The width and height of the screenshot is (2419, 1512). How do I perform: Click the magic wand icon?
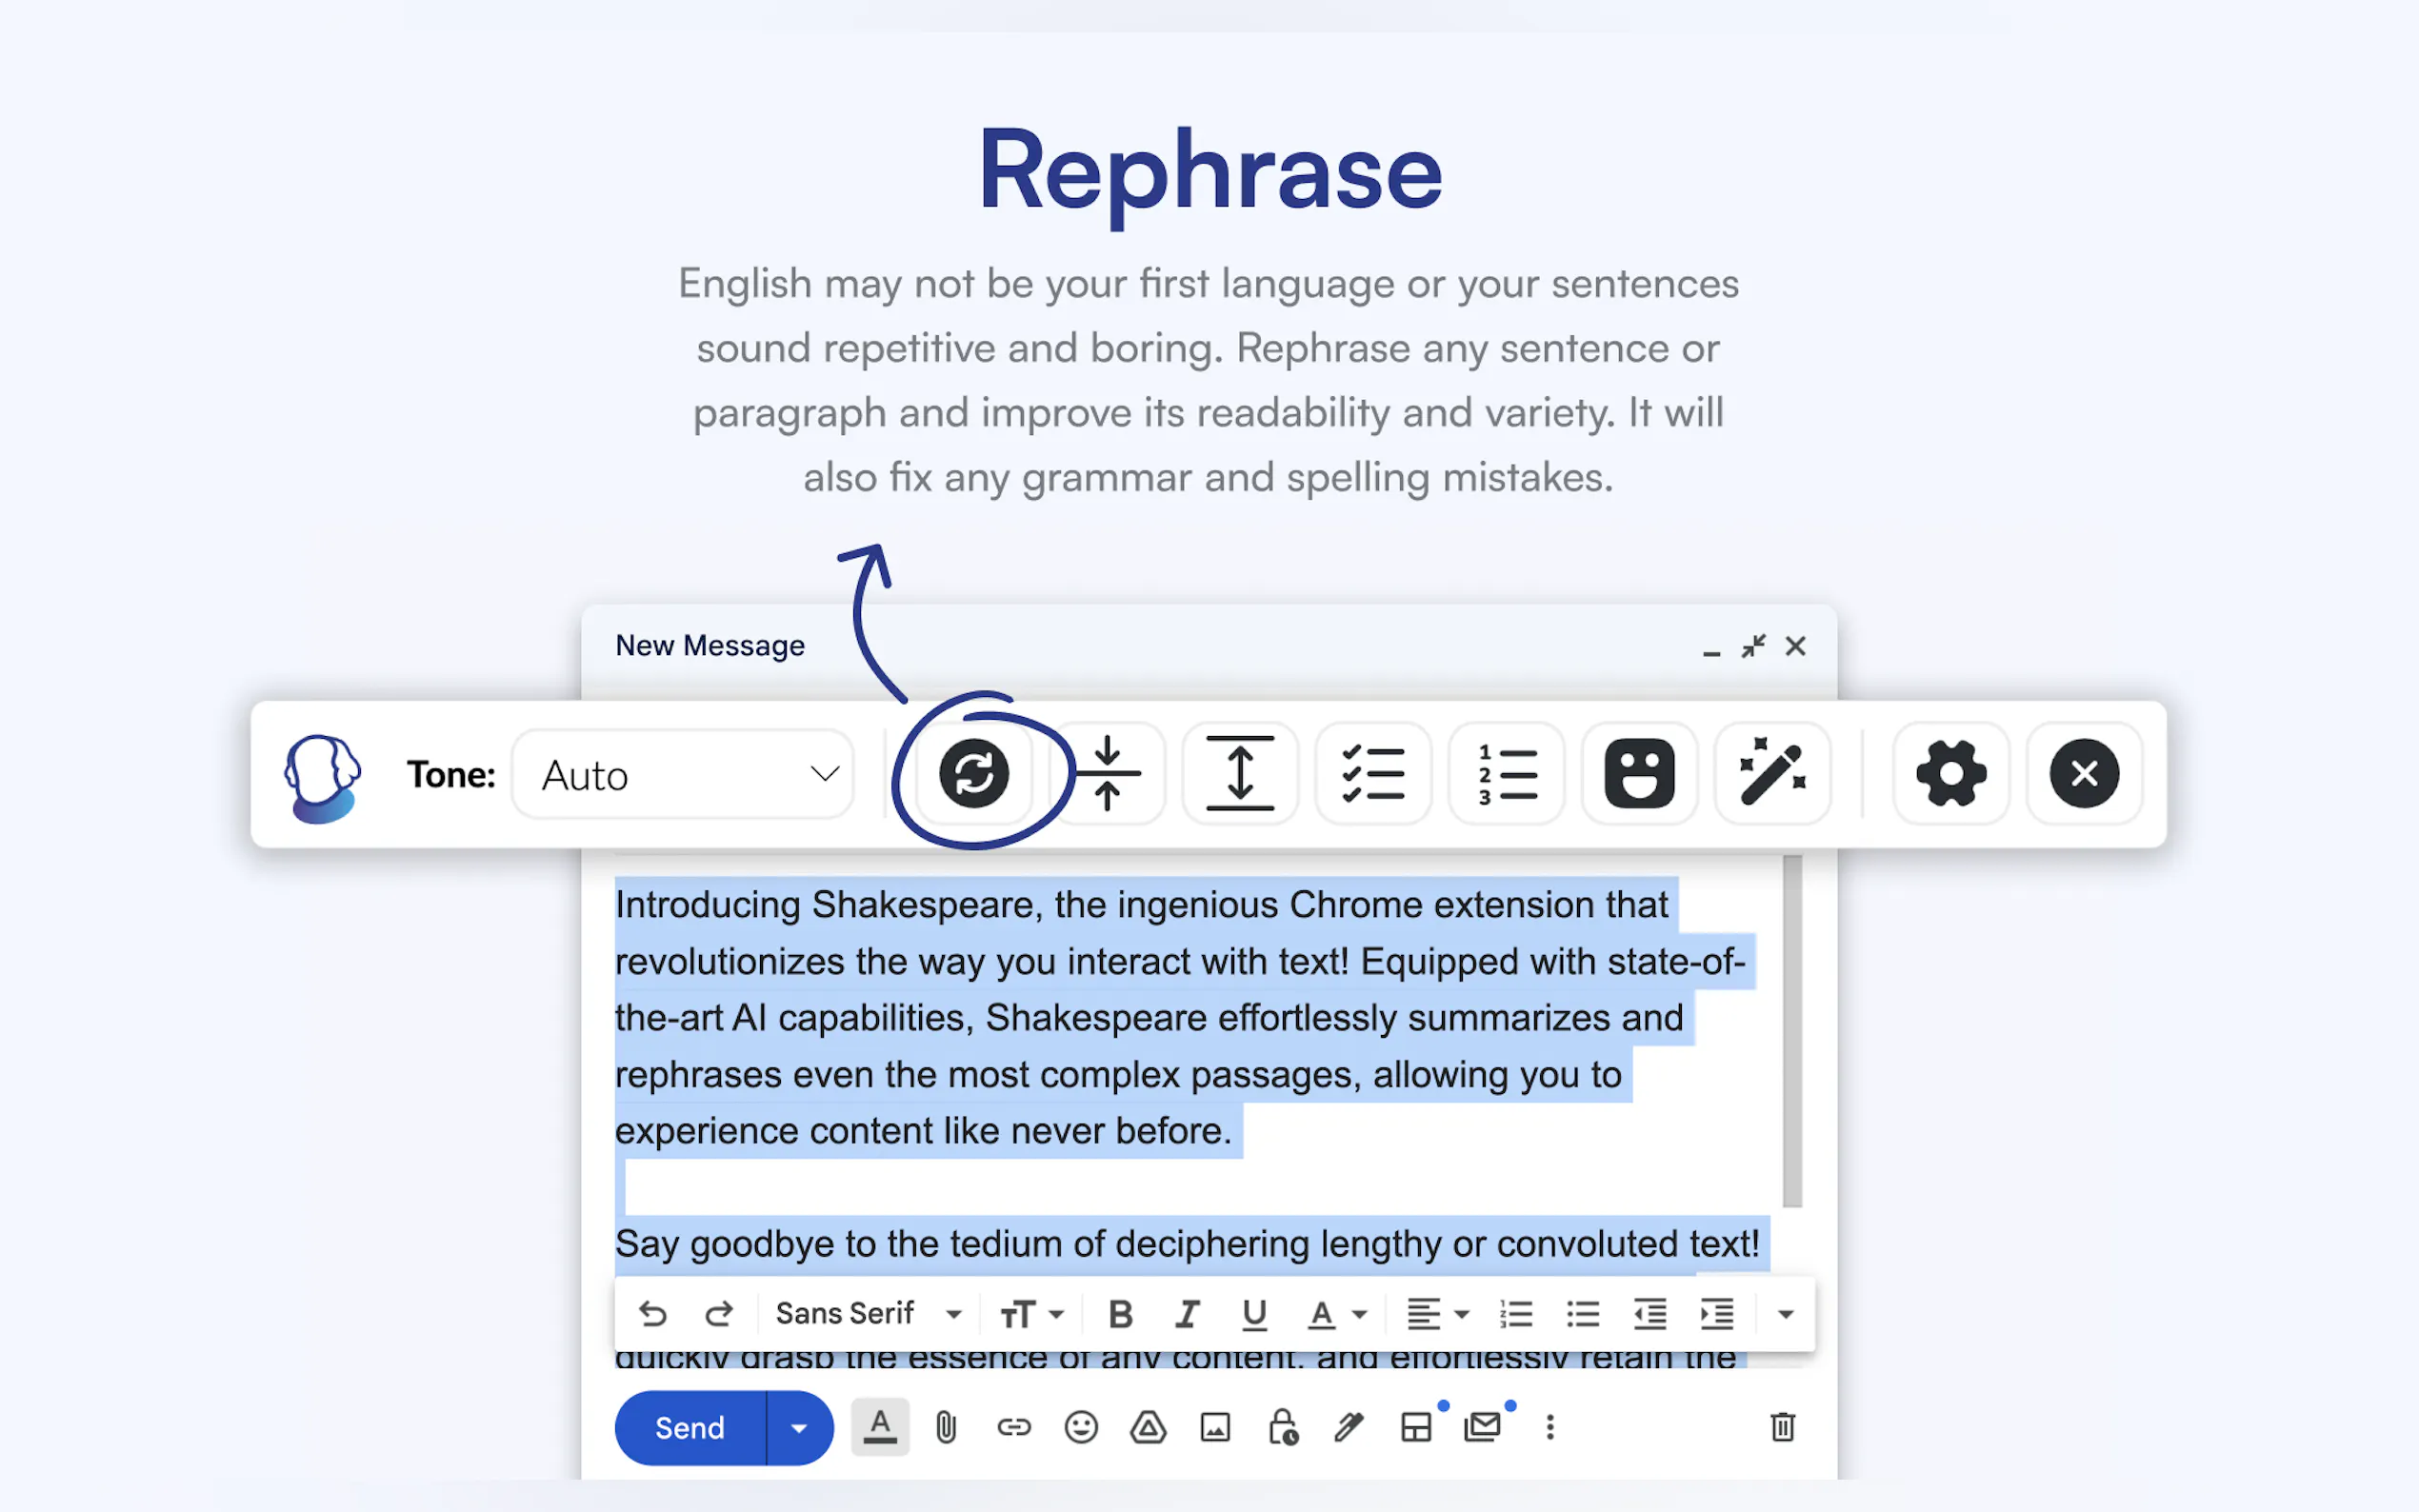click(1773, 773)
